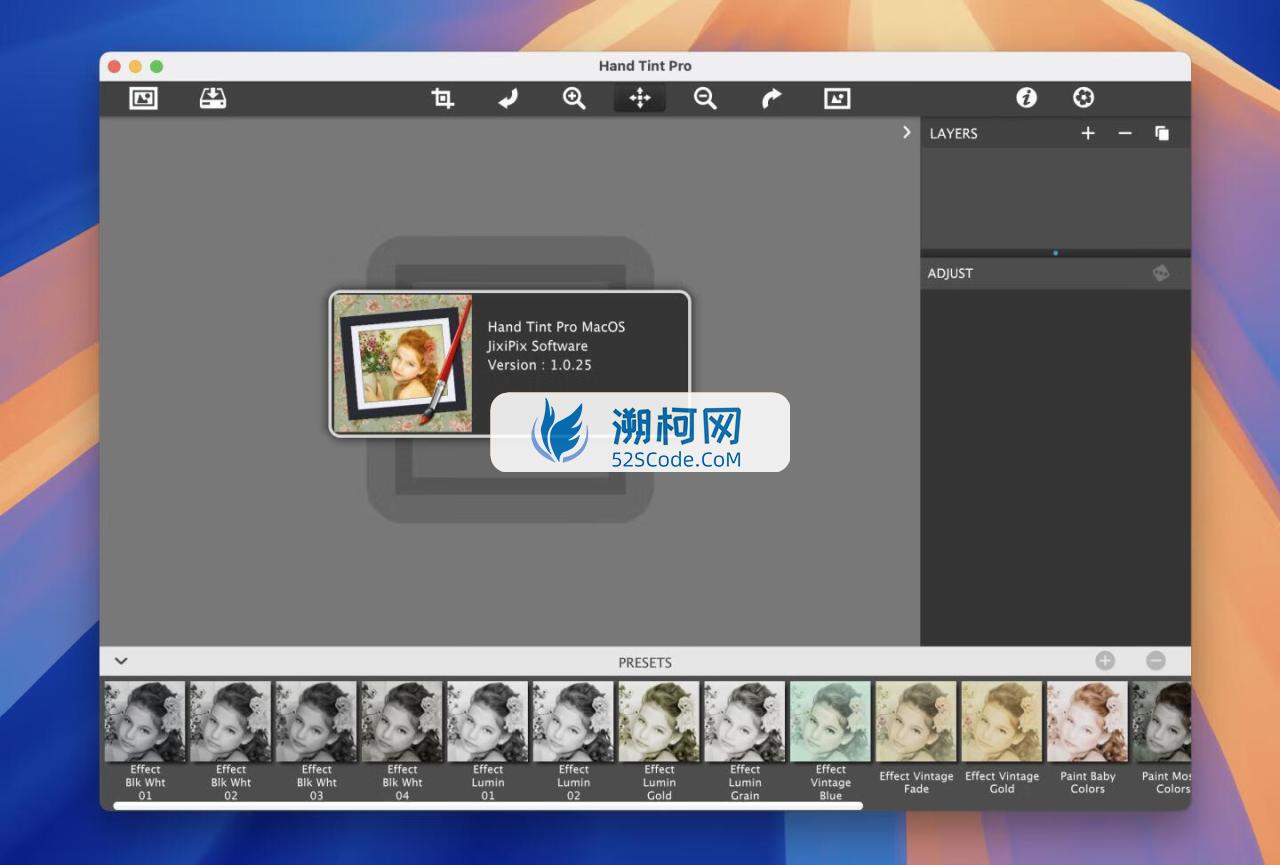Apply the Effect Lumin Gold preset

tap(659, 741)
